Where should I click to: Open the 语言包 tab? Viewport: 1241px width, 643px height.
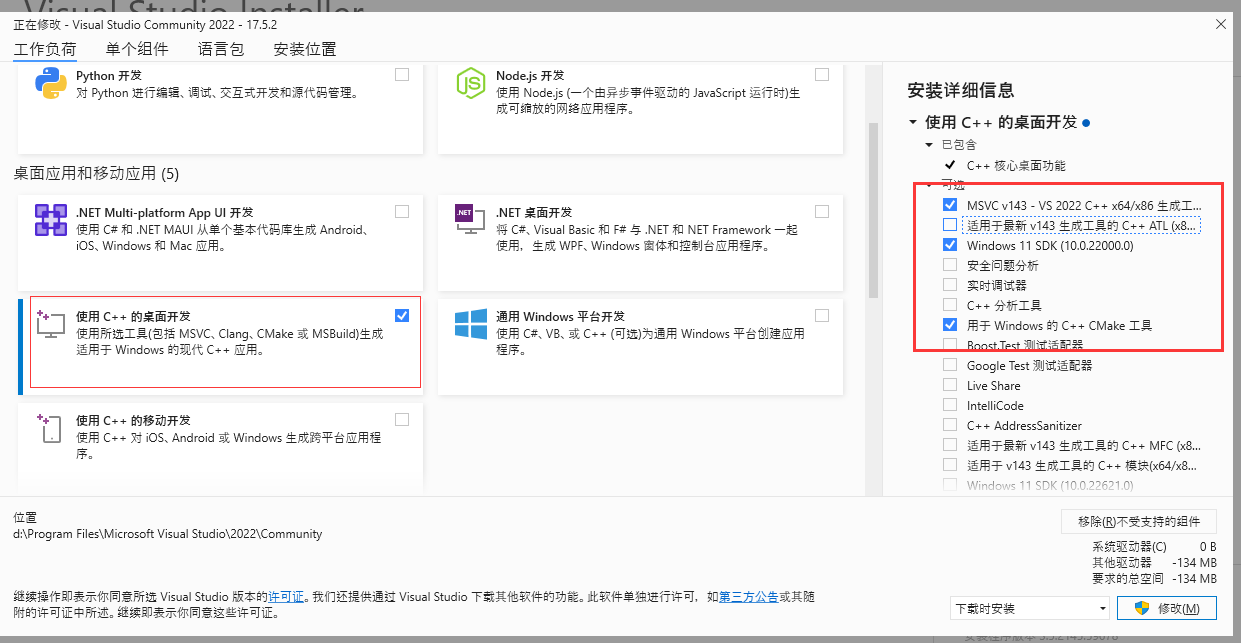(x=222, y=48)
